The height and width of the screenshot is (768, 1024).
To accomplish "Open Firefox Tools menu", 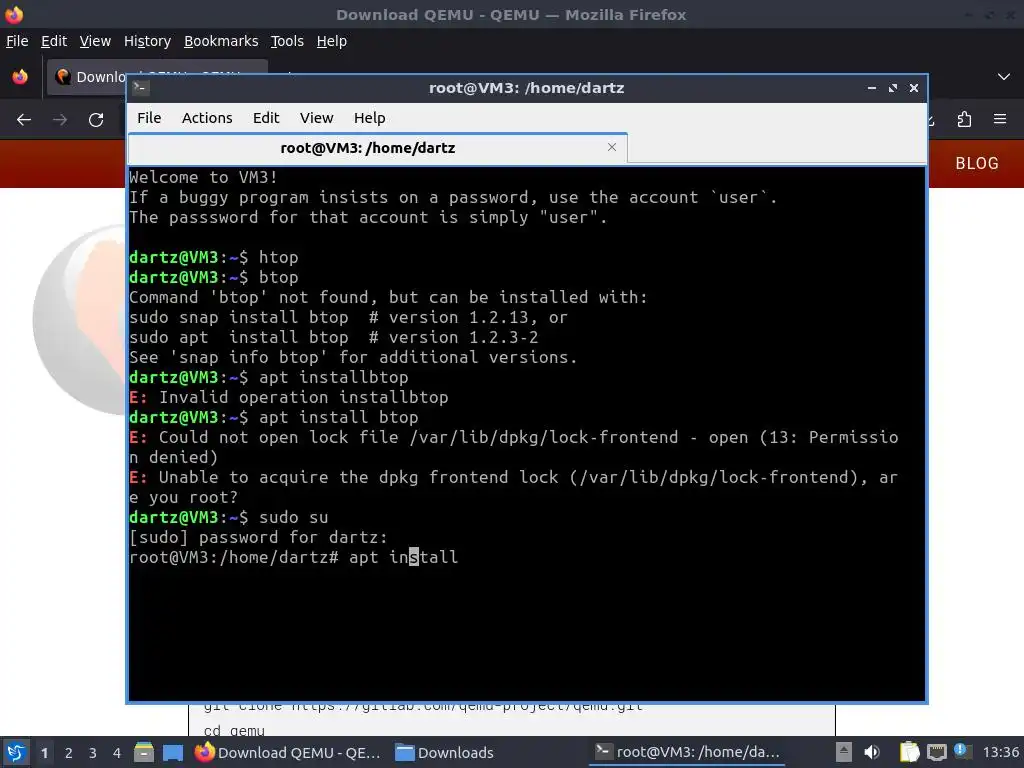I will (x=287, y=41).
